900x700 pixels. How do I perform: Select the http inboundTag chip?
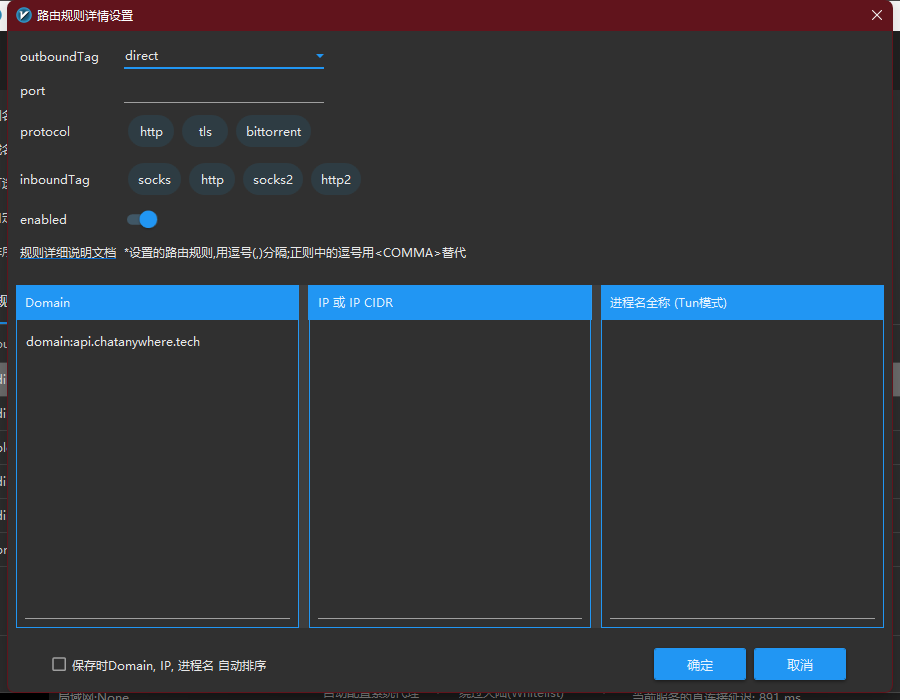pos(212,180)
